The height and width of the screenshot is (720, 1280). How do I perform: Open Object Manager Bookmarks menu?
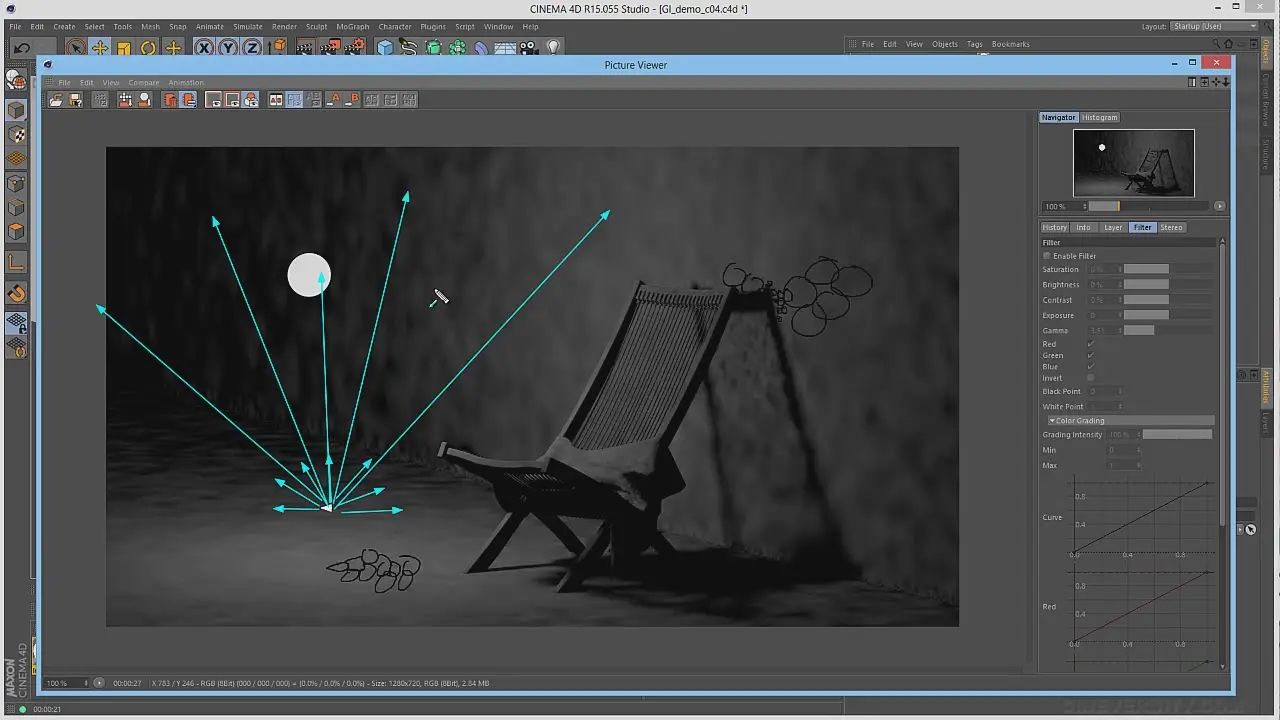pos(1010,44)
